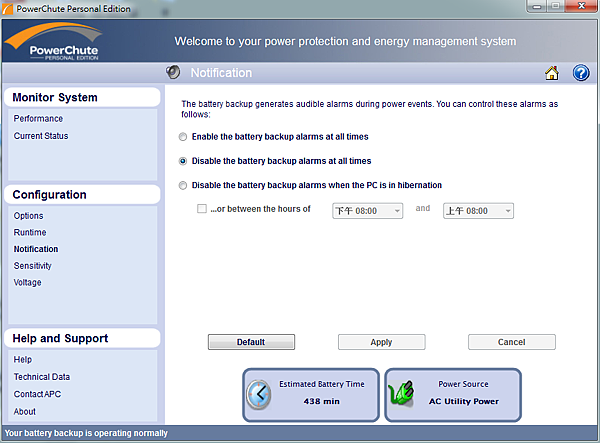Click the PowerChute title bar app icon
The height and width of the screenshot is (443, 600).
[7, 8]
